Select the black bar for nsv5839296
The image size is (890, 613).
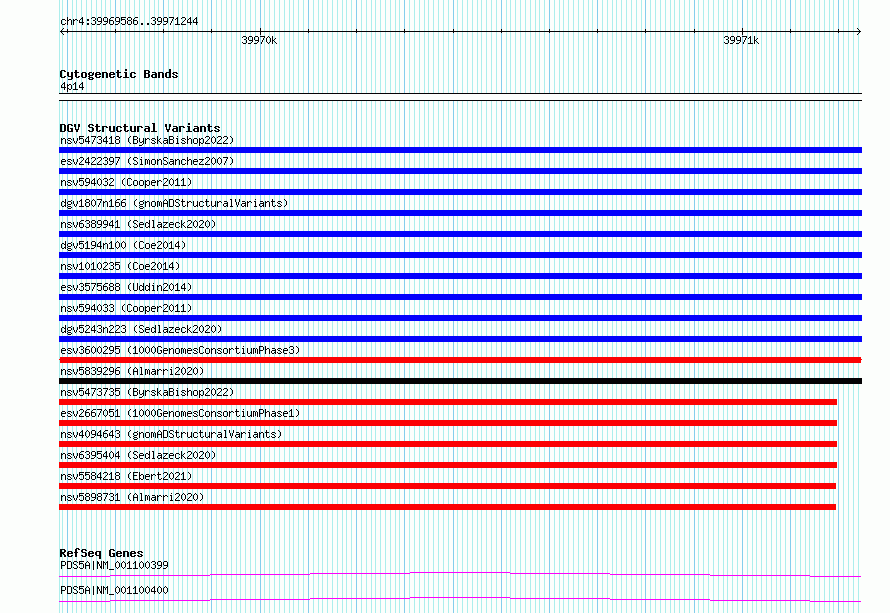tap(460, 381)
